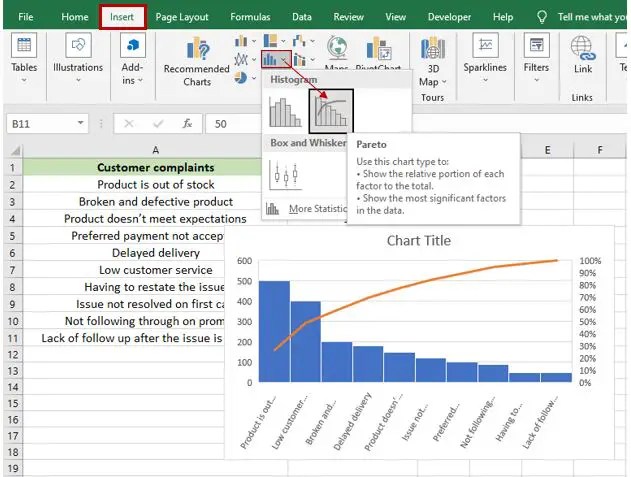631x477 pixels.
Task: Switch to the Page Layout tab
Action: [182, 17]
